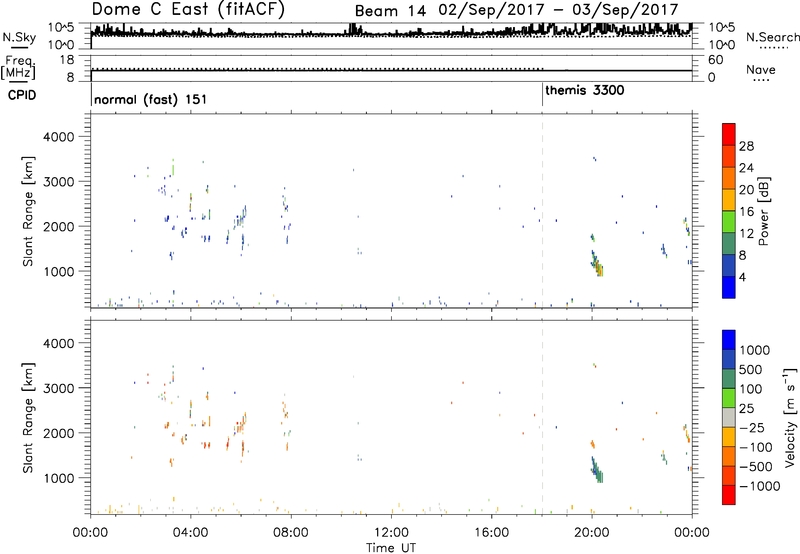Screen dimensions: 800x554
Task: Click the '08:00' time tick label
Action: tap(291, 533)
